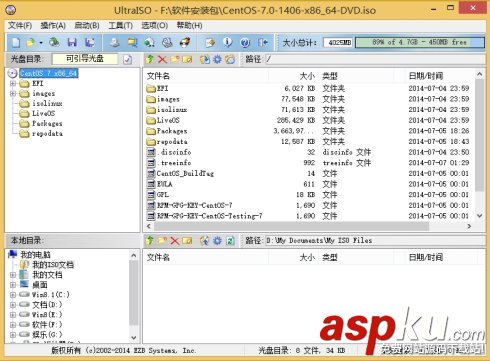Select 我的ISO文档 in local tree

[x=53, y=265]
